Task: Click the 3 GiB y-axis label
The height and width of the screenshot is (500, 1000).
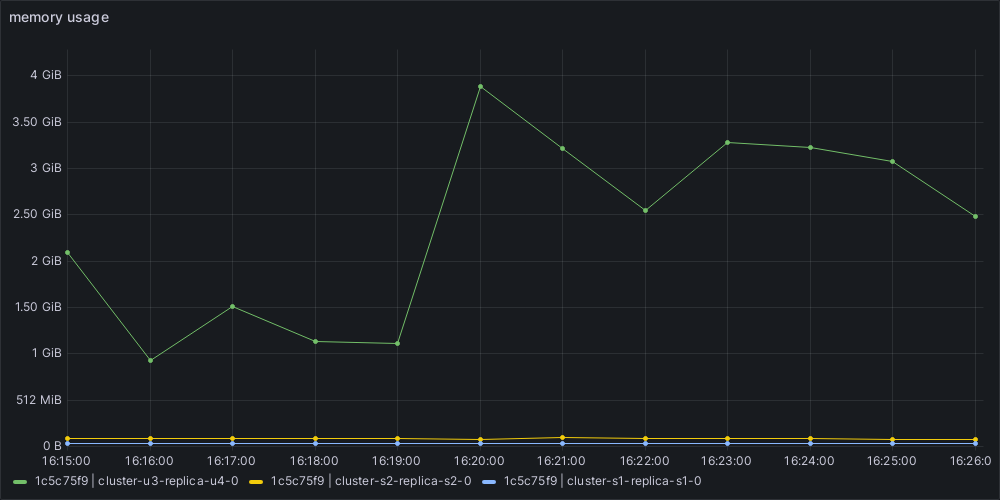Action: tap(45, 168)
